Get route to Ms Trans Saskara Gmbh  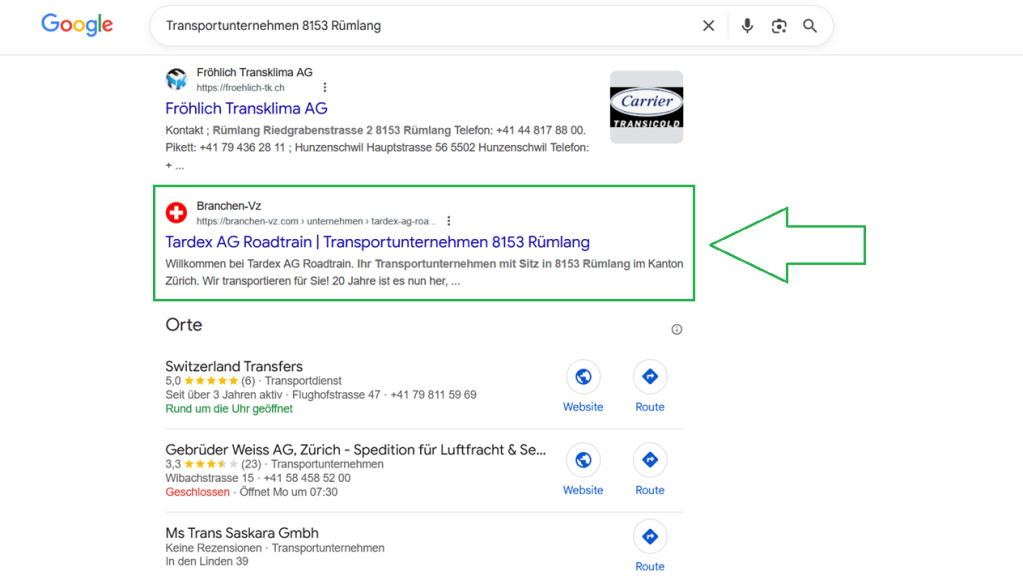click(x=650, y=537)
